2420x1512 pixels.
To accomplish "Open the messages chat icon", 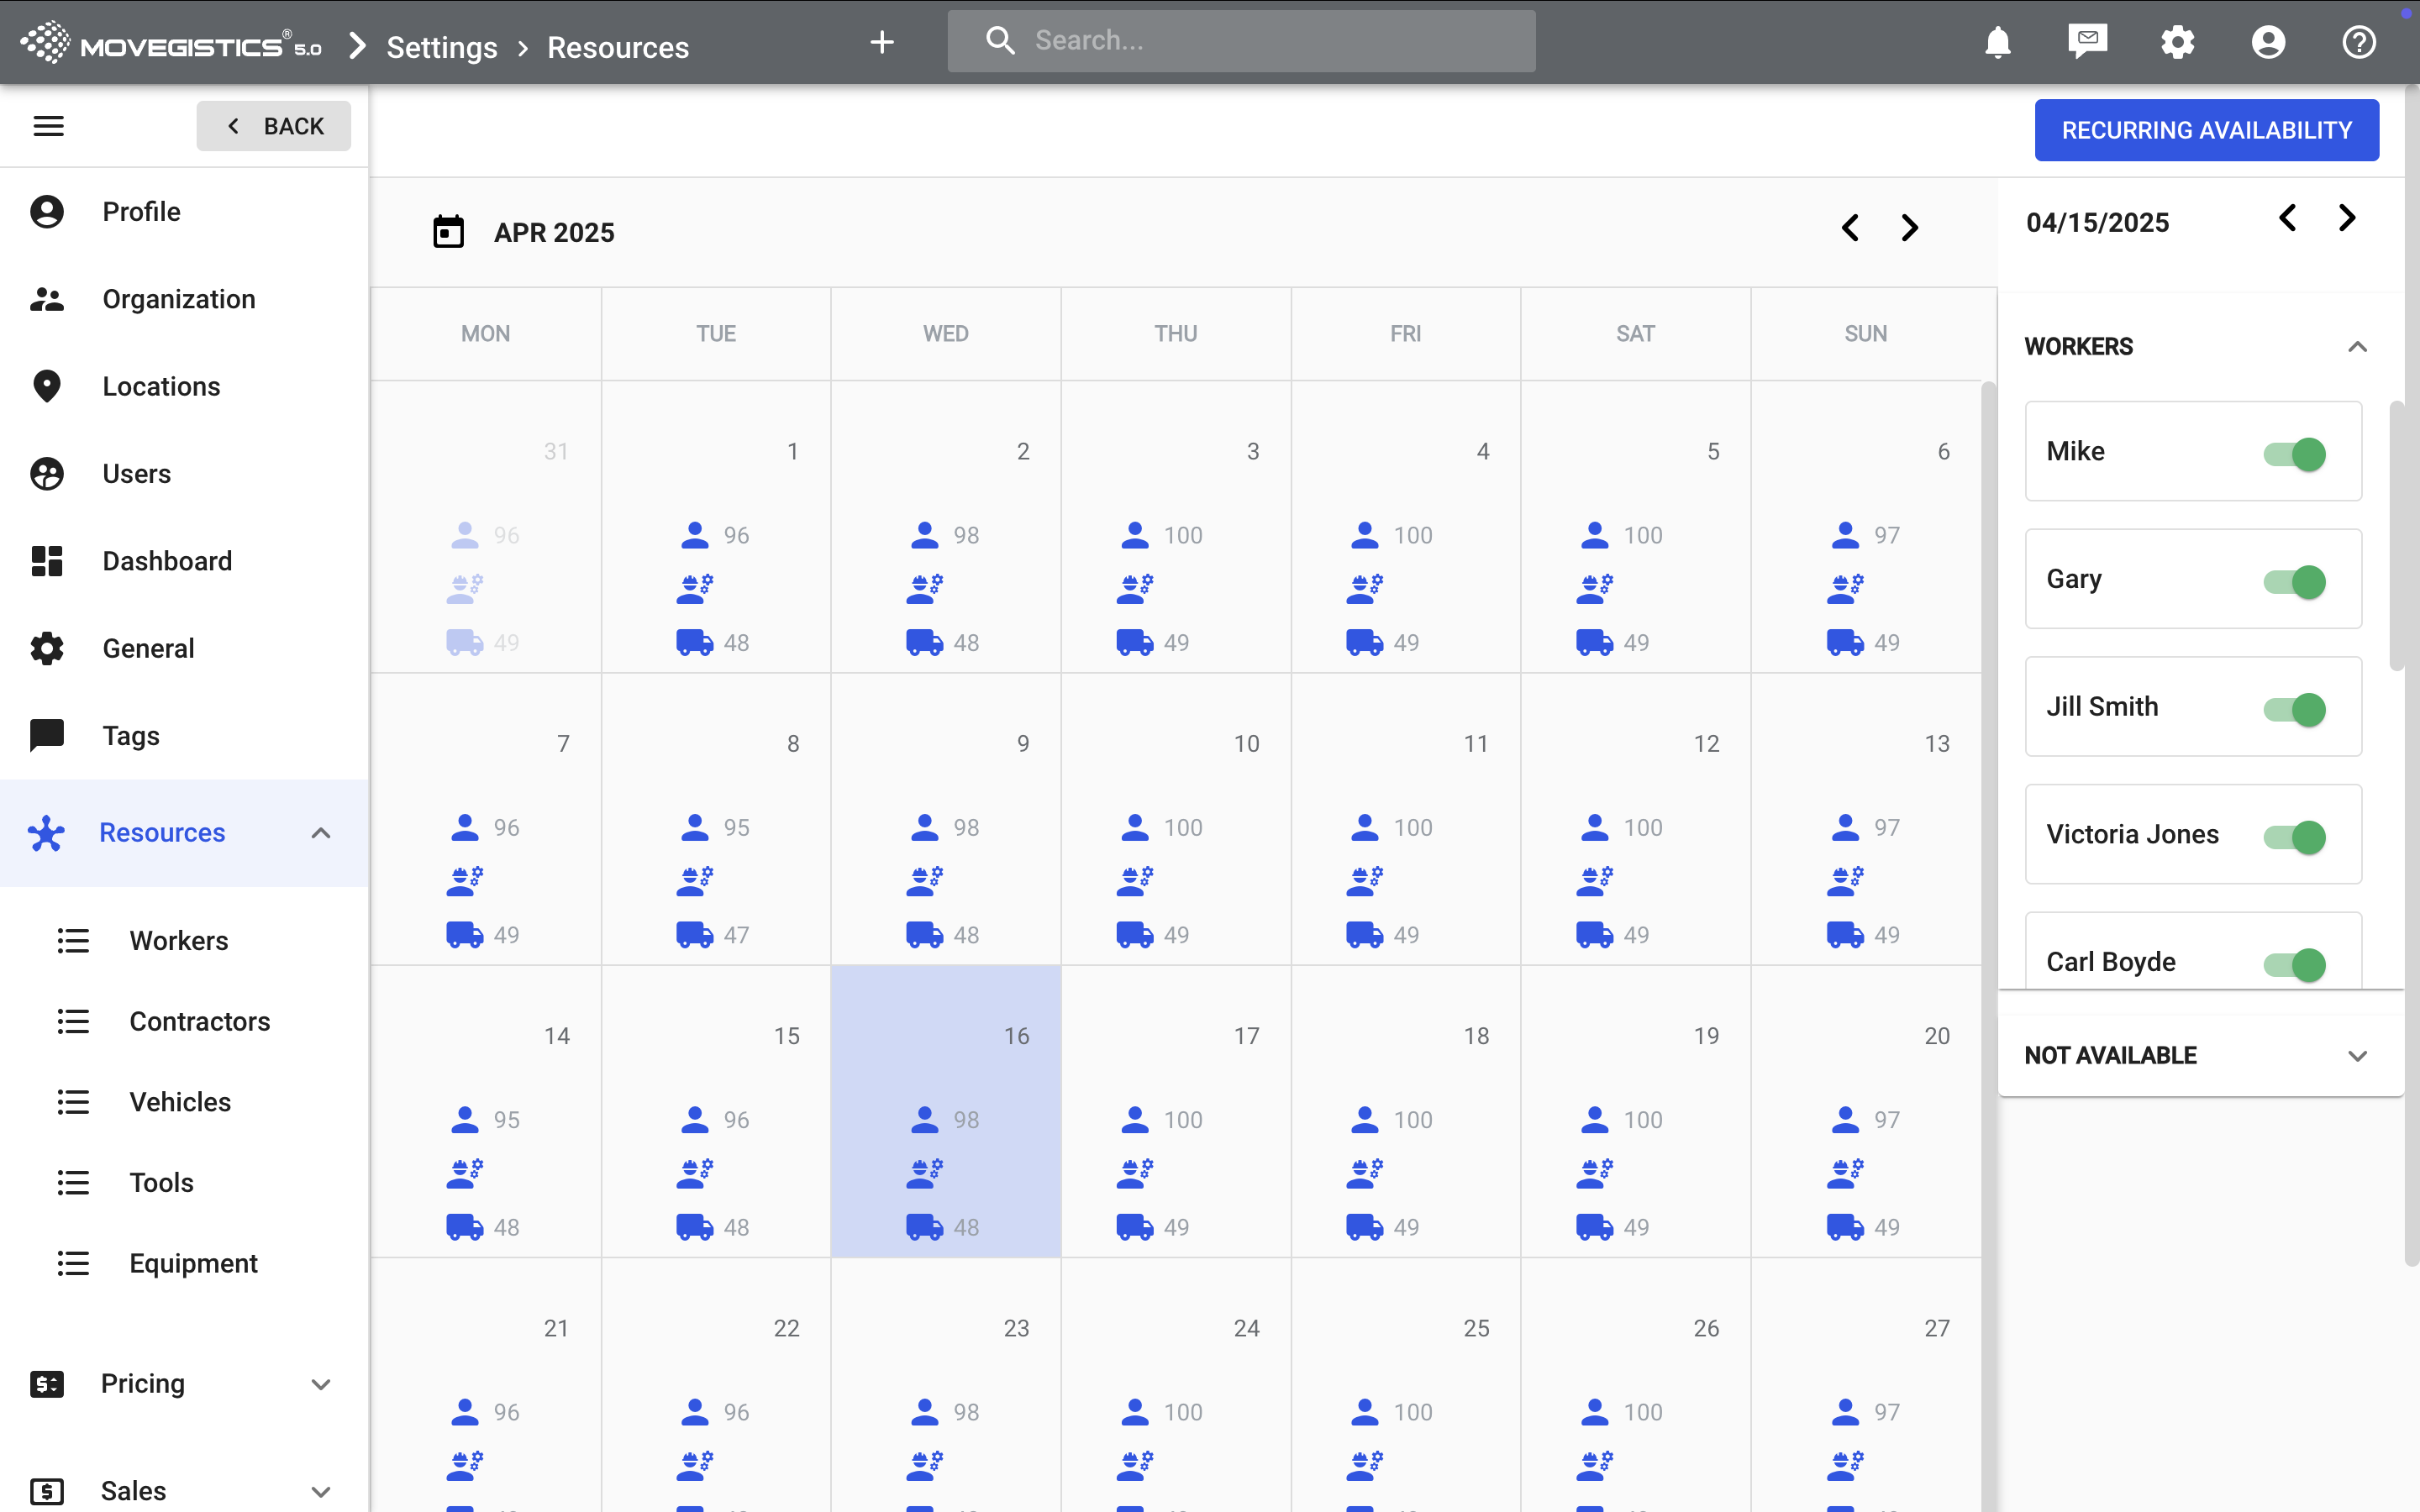I will (x=2087, y=42).
